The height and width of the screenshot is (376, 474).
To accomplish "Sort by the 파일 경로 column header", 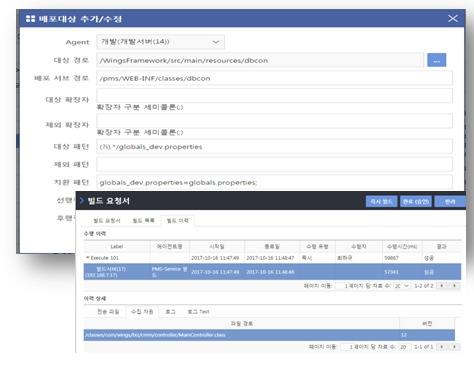I will [x=242, y=323].
